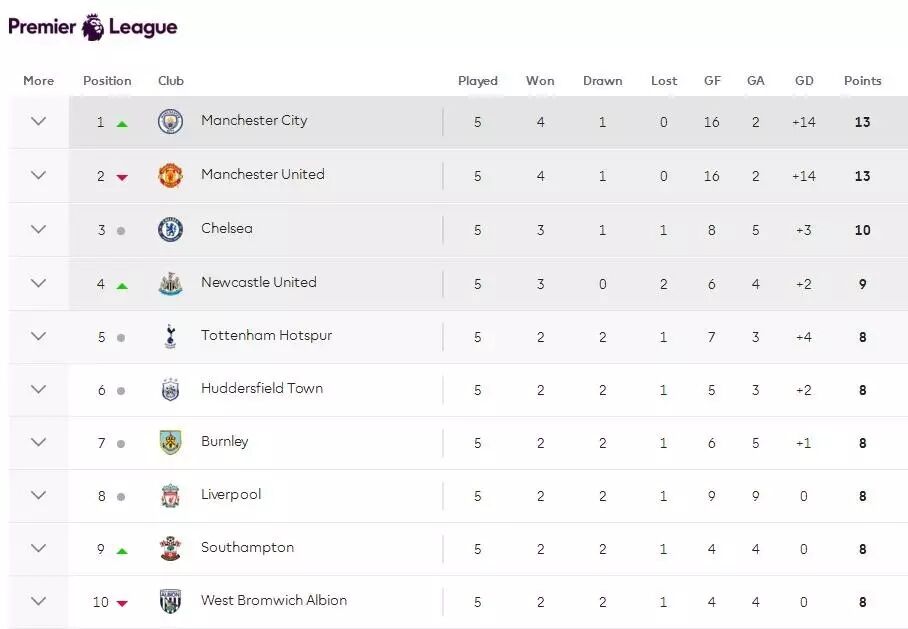Viewport: 908px width, 629px height.
Task: Expand the Liverpool row chevron
Action: tap(39, 496)
